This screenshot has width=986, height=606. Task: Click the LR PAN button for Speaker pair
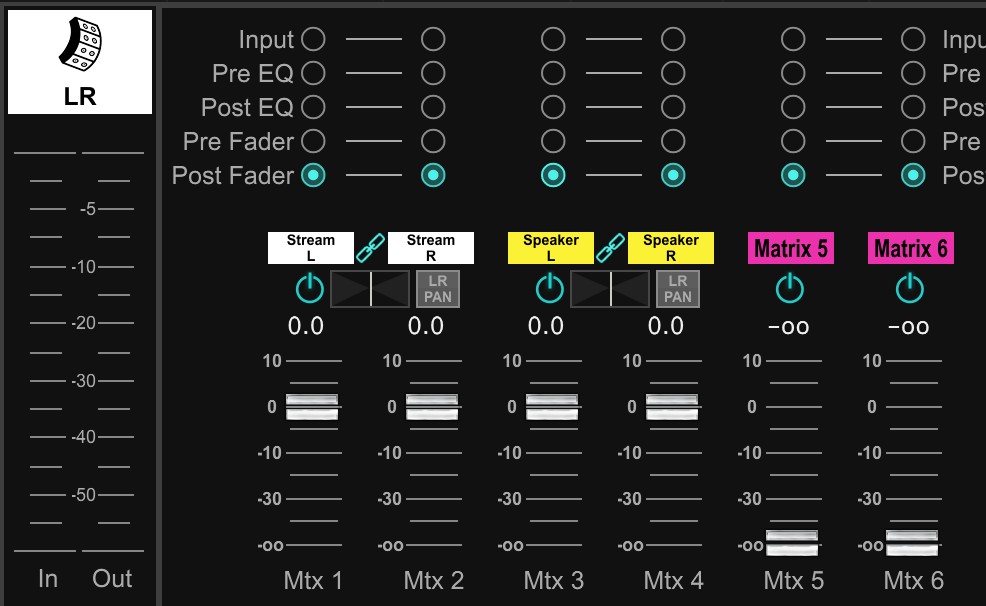coord(678,289)
